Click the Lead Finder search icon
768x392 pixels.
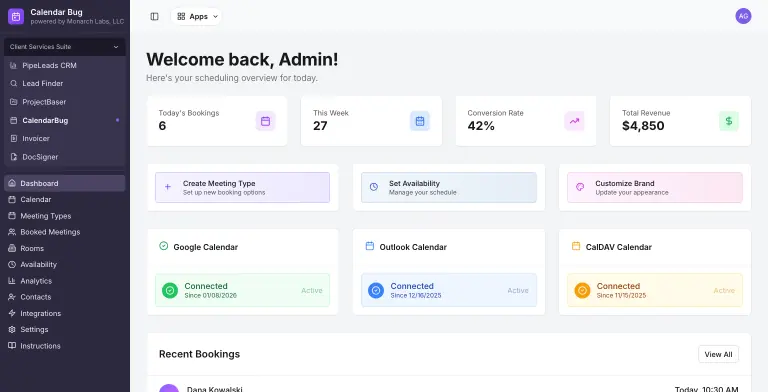tap(14, 83)
